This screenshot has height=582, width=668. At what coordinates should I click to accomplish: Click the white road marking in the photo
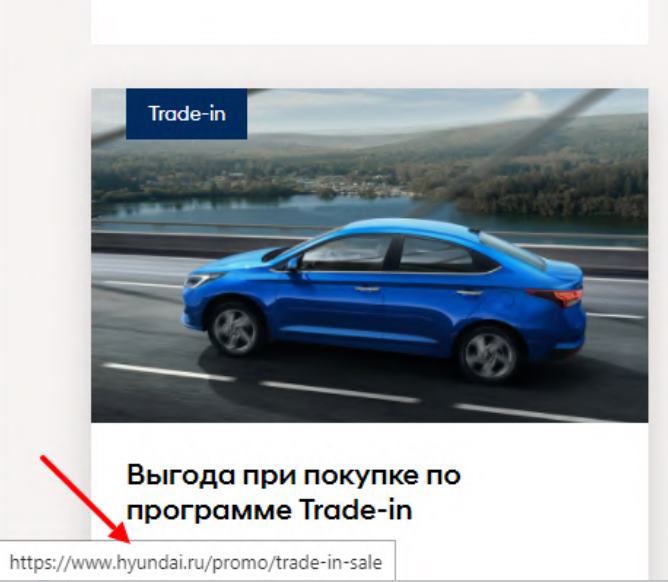click(341, 392)
